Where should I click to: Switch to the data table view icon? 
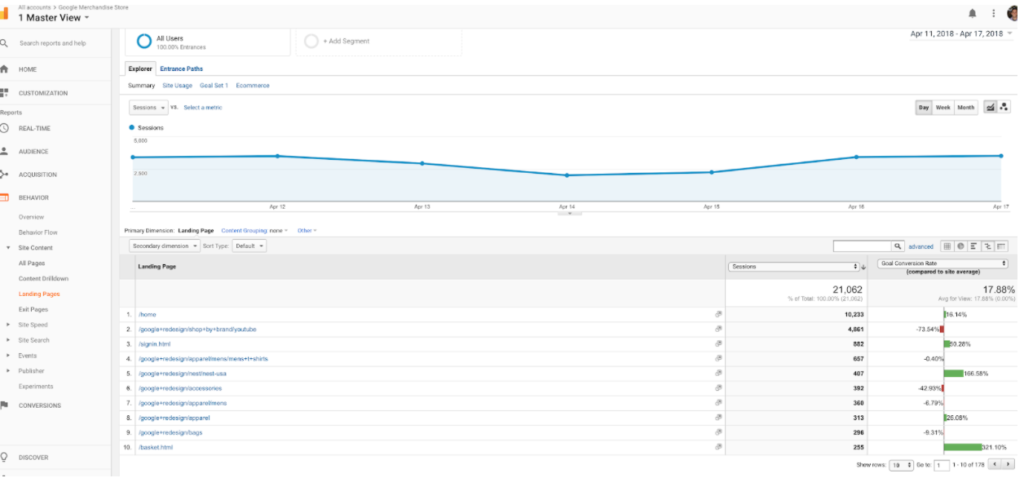[946, 245]
